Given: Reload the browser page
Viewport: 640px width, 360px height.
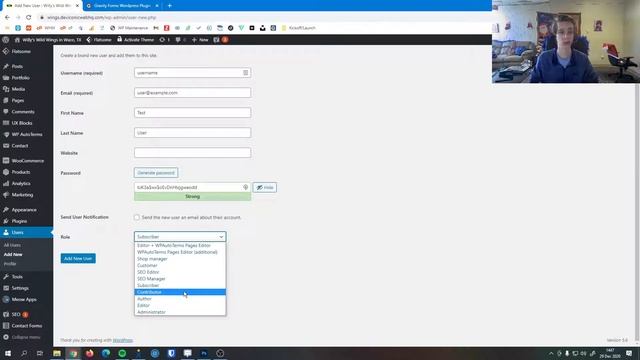Looking at the screenshot, I should 29,18.
